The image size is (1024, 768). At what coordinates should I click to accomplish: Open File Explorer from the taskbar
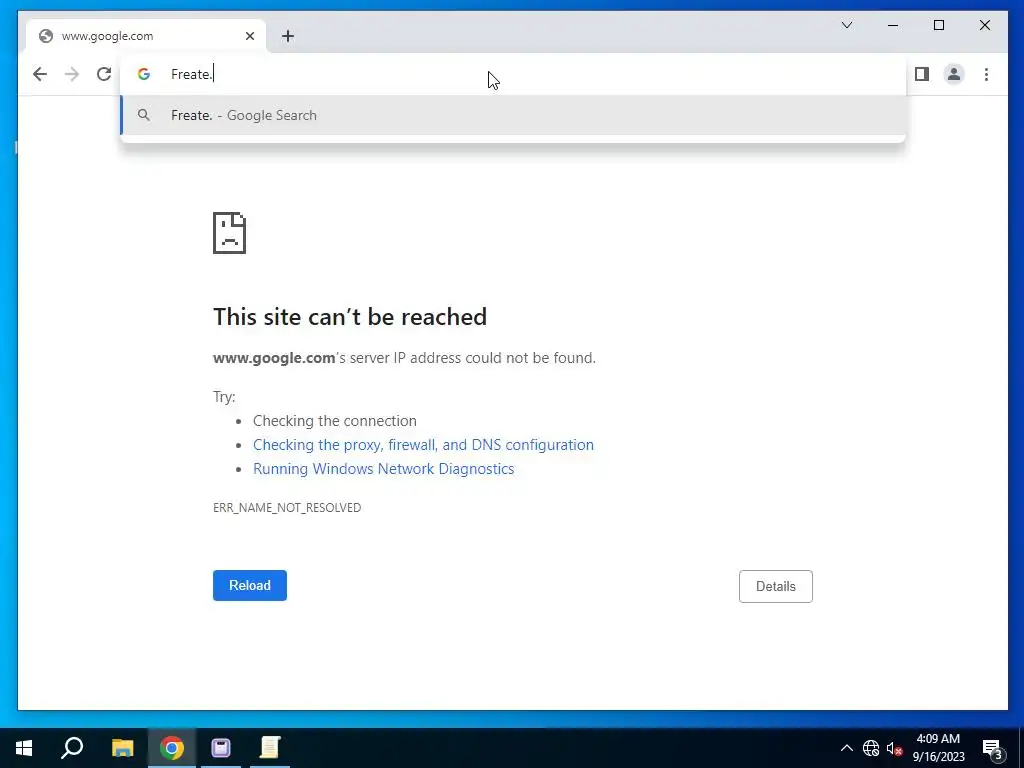click(x=122, y=748)
